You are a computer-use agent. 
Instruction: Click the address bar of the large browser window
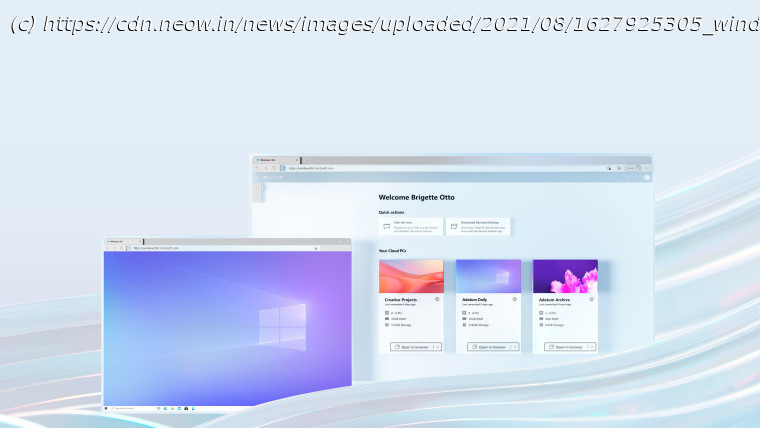tap(443, 168)
